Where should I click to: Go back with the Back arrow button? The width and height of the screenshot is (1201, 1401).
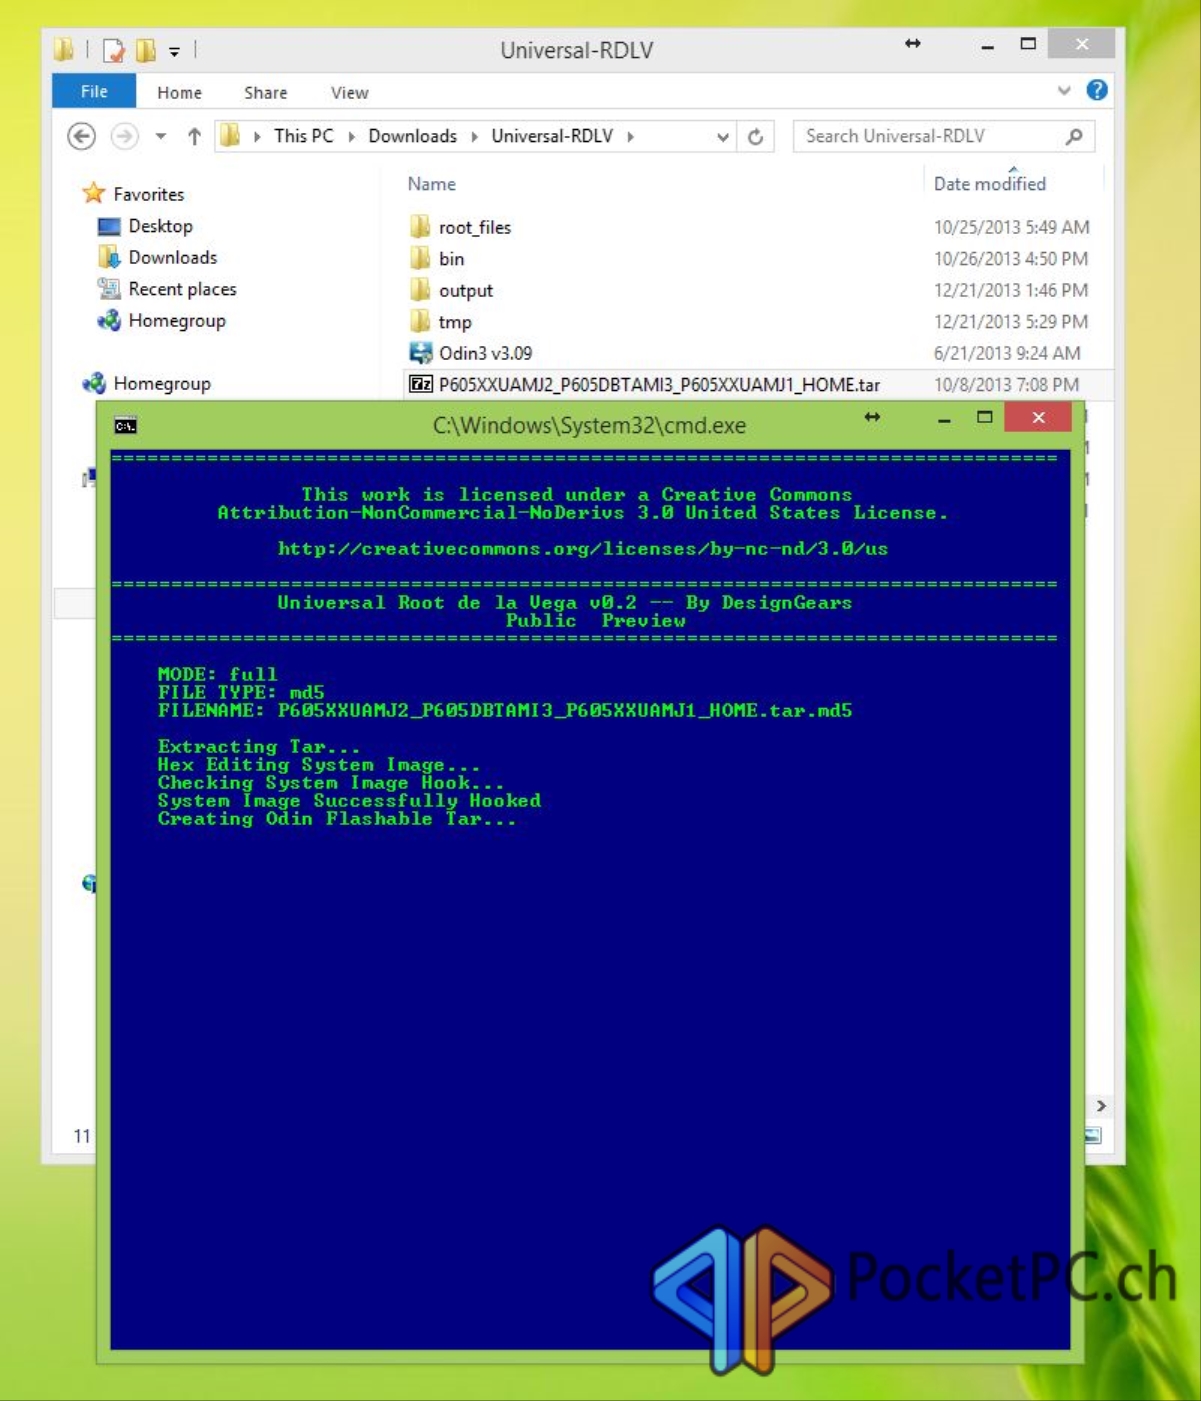coord(82,136)
